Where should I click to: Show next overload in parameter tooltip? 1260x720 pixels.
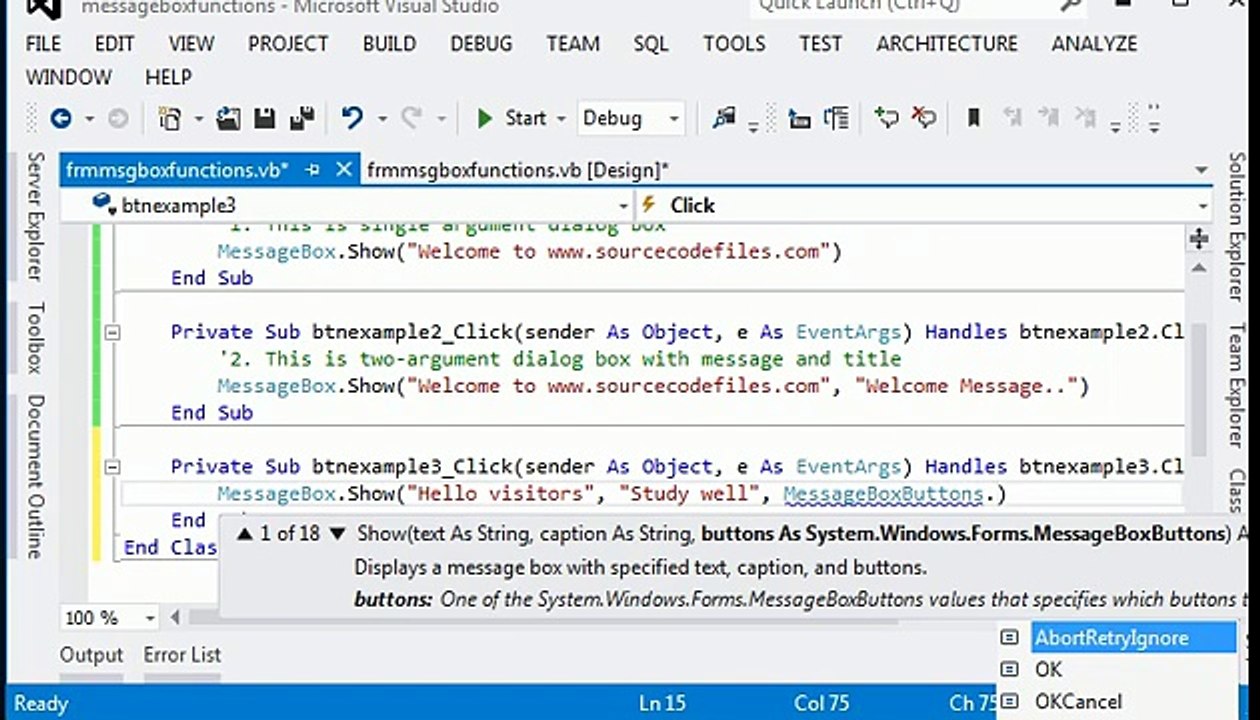coord(337,534)
